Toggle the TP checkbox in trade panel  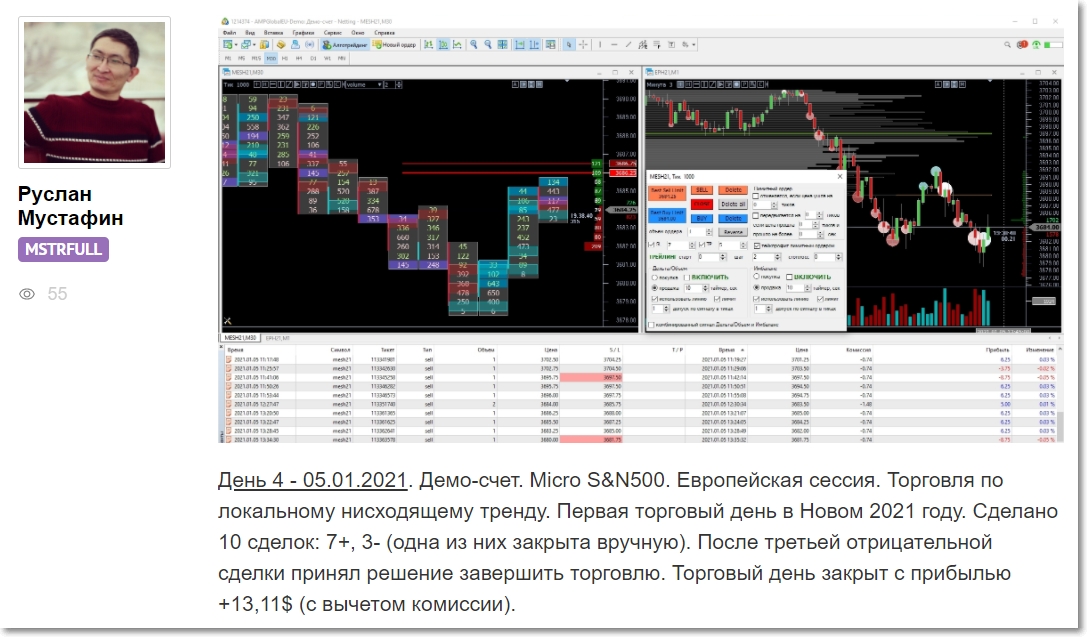[702, 245]
